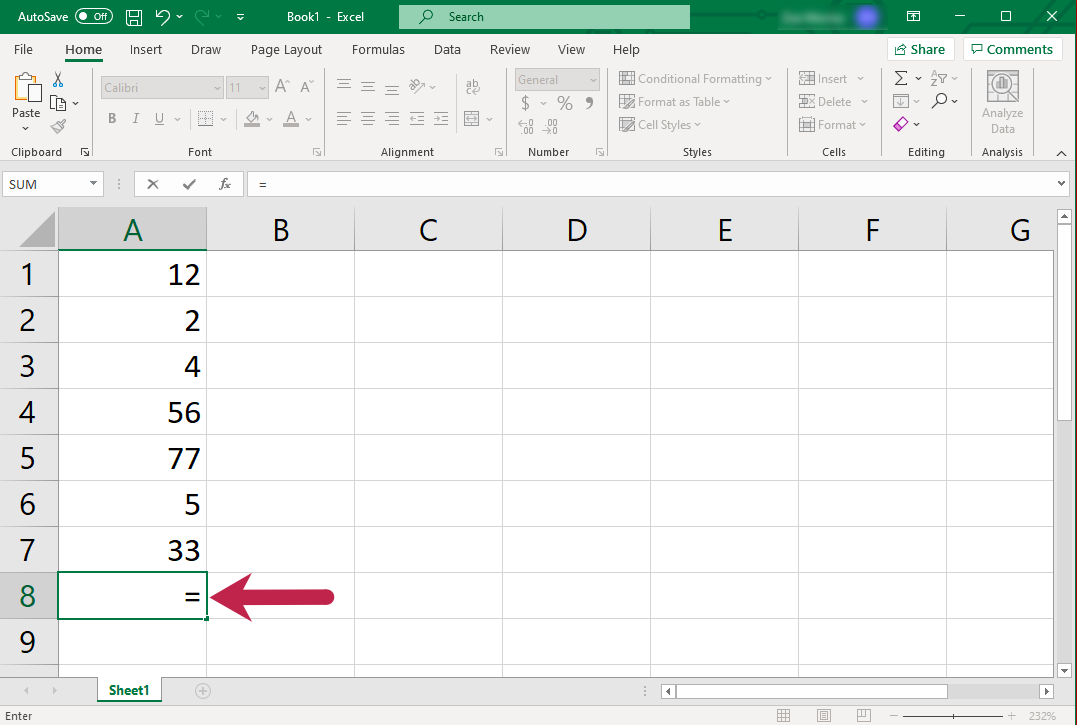Click the Increase Decimal icon
The height and width of the screenshot is (725, 1077).
[526, 126]
